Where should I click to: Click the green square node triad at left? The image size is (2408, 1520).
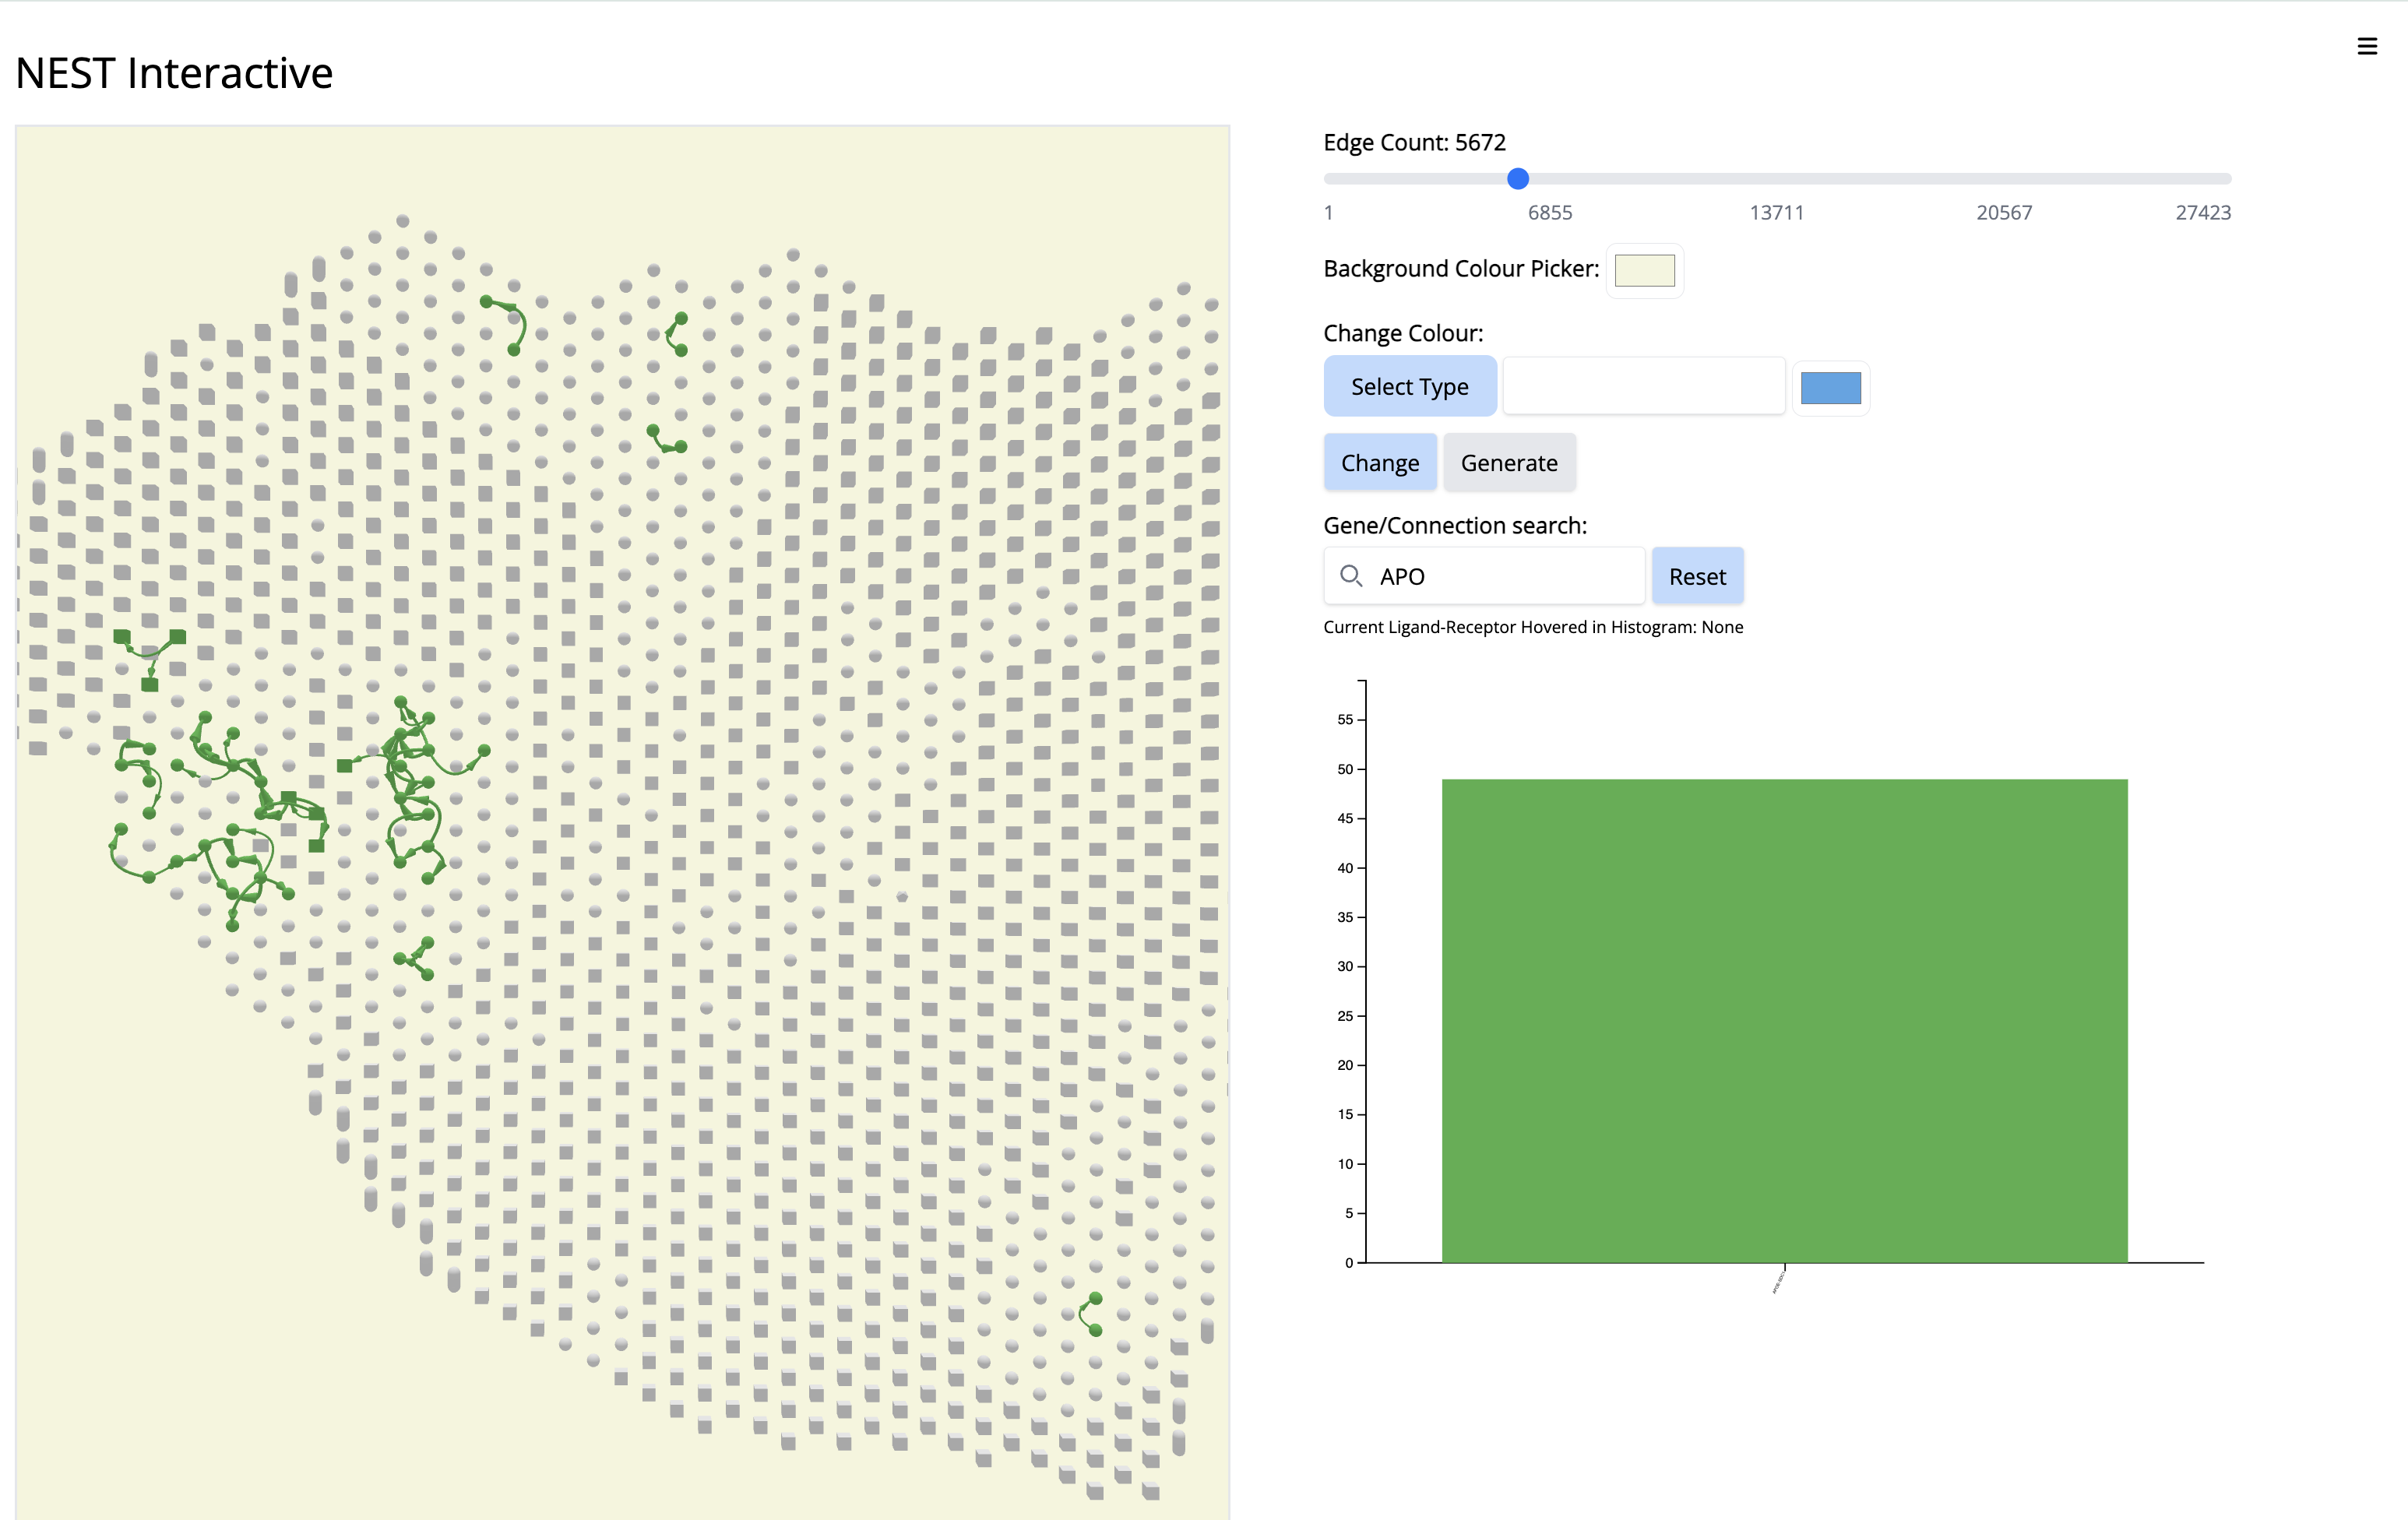click(x=150, y=658)
